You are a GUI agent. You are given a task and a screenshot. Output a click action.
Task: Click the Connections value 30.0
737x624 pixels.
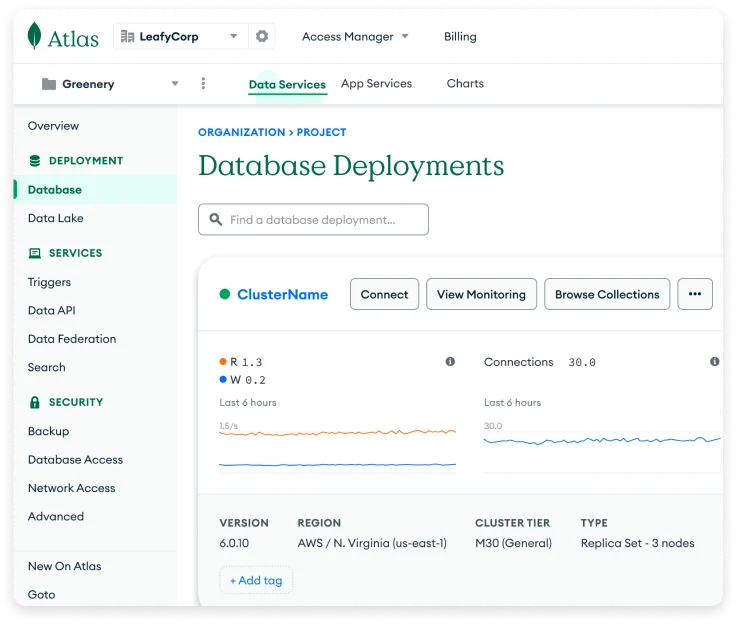click(582, 362)
